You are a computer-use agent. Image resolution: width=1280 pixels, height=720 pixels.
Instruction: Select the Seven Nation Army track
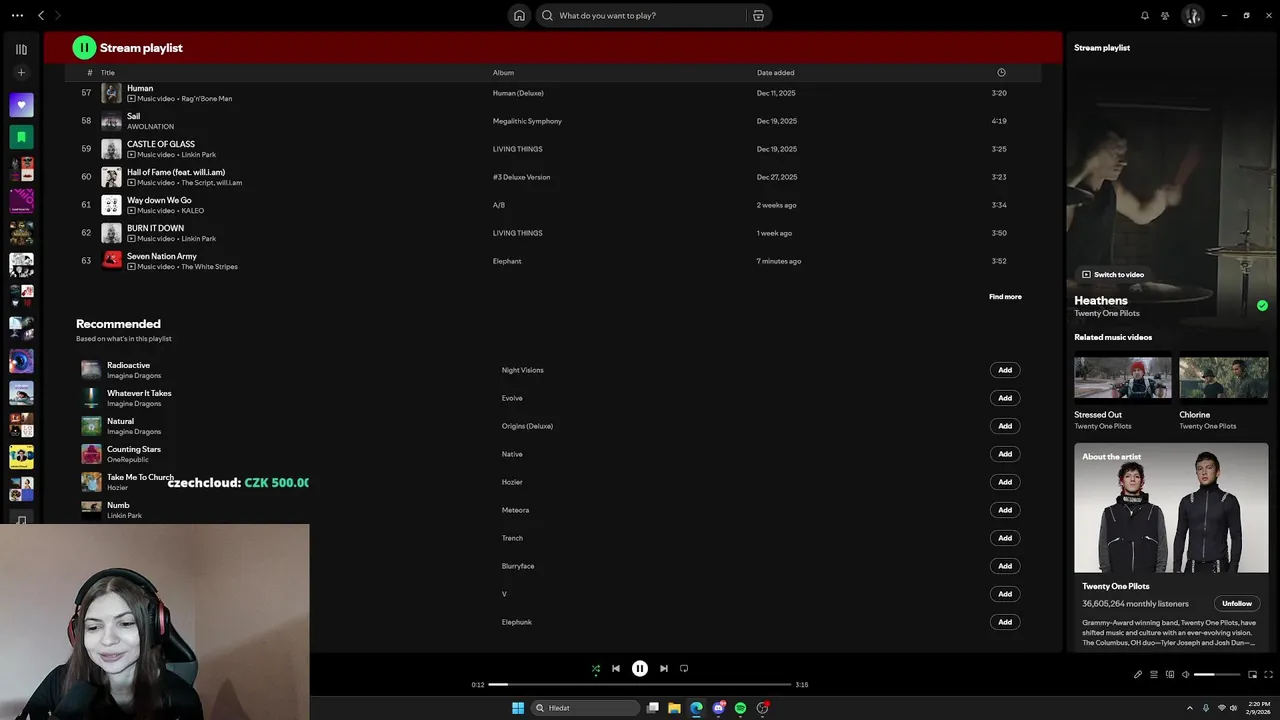[553, 261]
